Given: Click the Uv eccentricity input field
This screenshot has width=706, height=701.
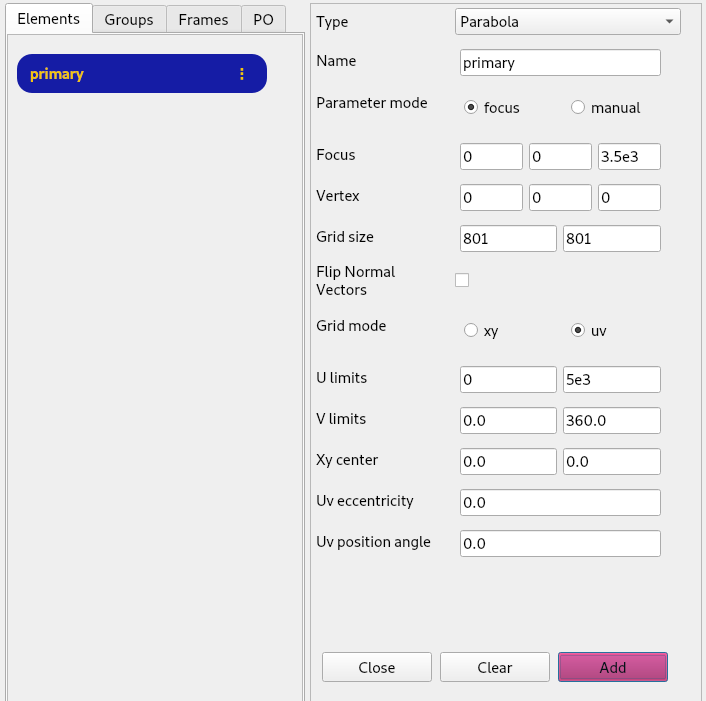Looking at the screenshot, I should point(560,502).
